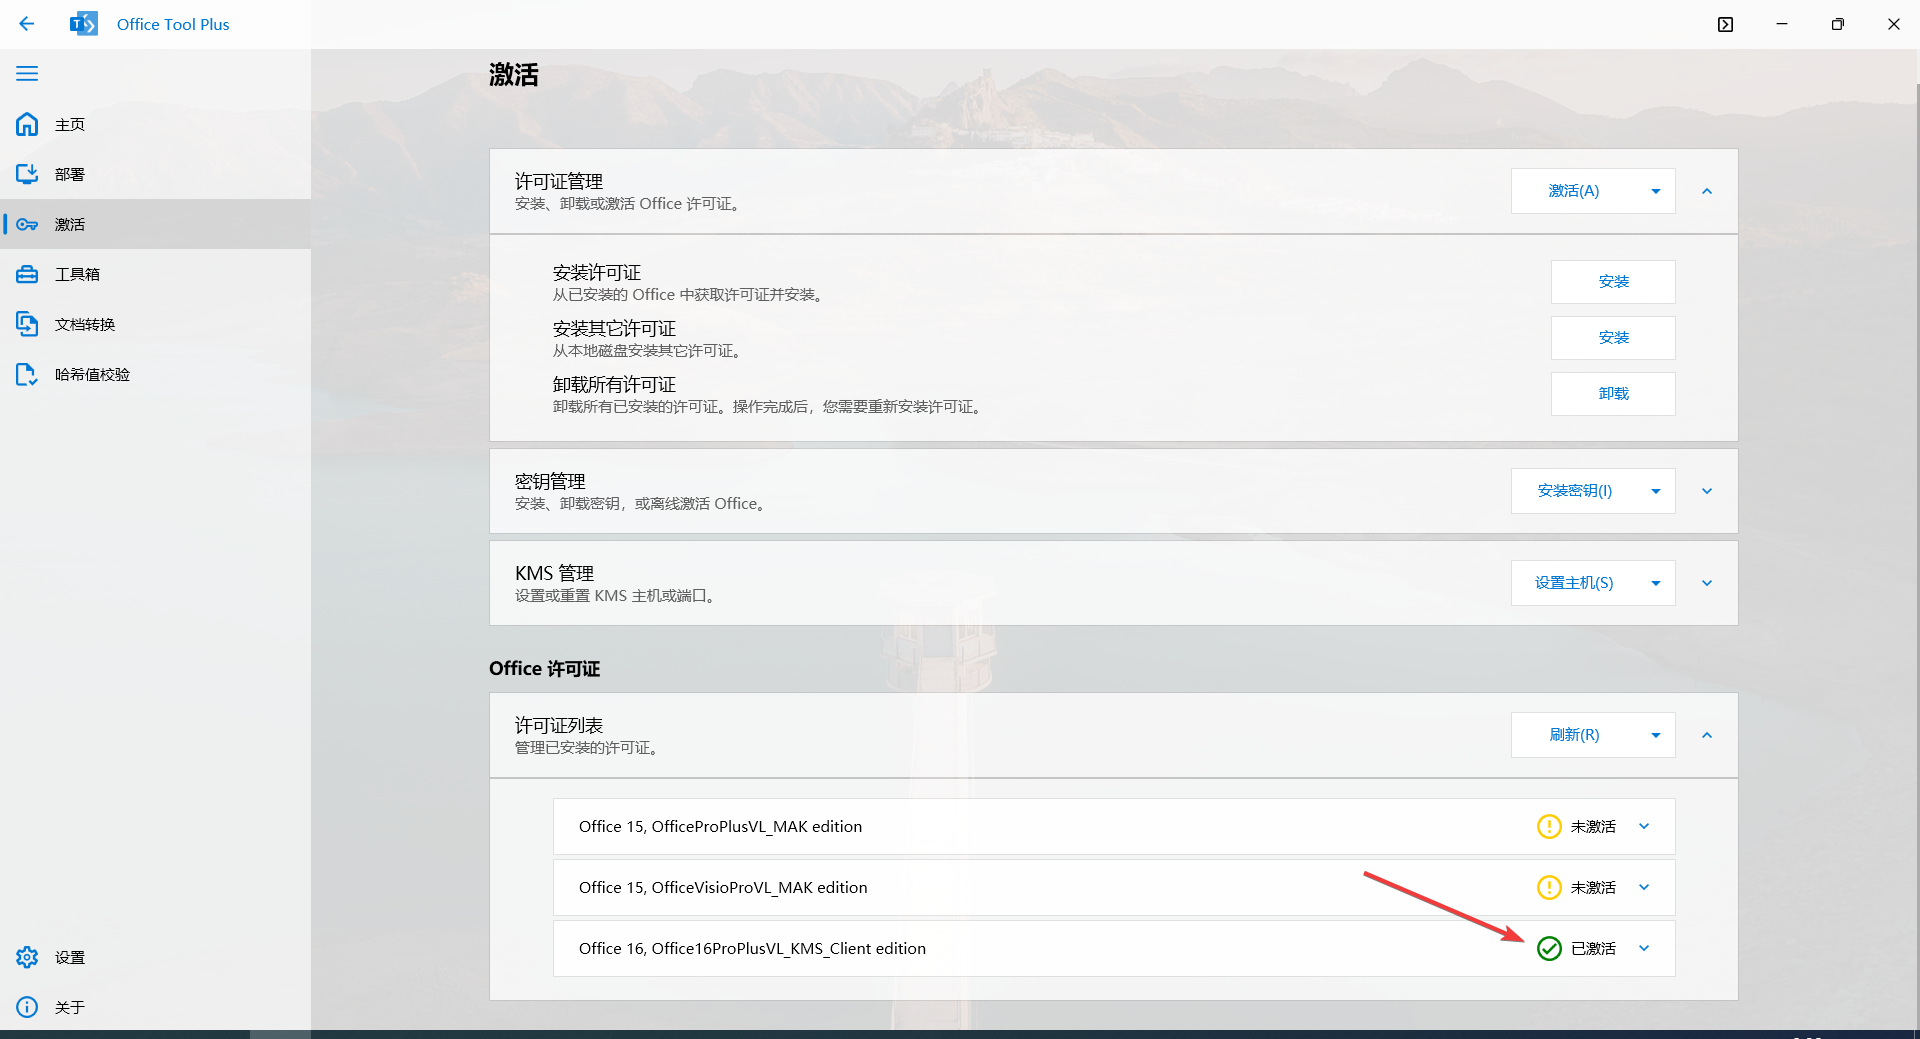The image size is (1920, 1039).
Task: Expand Office16ProPlusVL_KMS_Client license details
Action: click(x=1644, y=948)
